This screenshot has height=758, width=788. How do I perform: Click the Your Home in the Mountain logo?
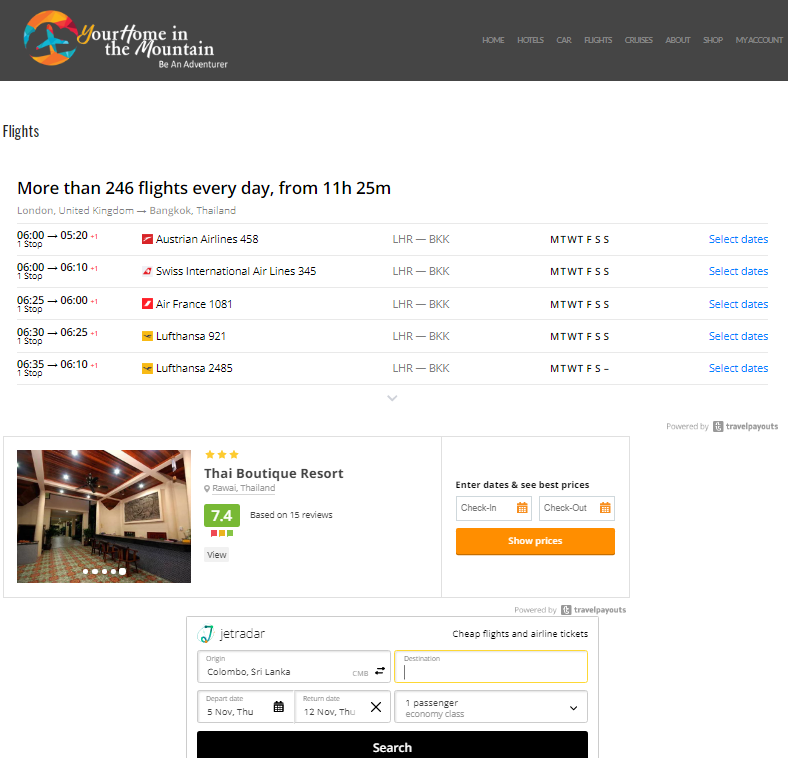coord(126,39)
